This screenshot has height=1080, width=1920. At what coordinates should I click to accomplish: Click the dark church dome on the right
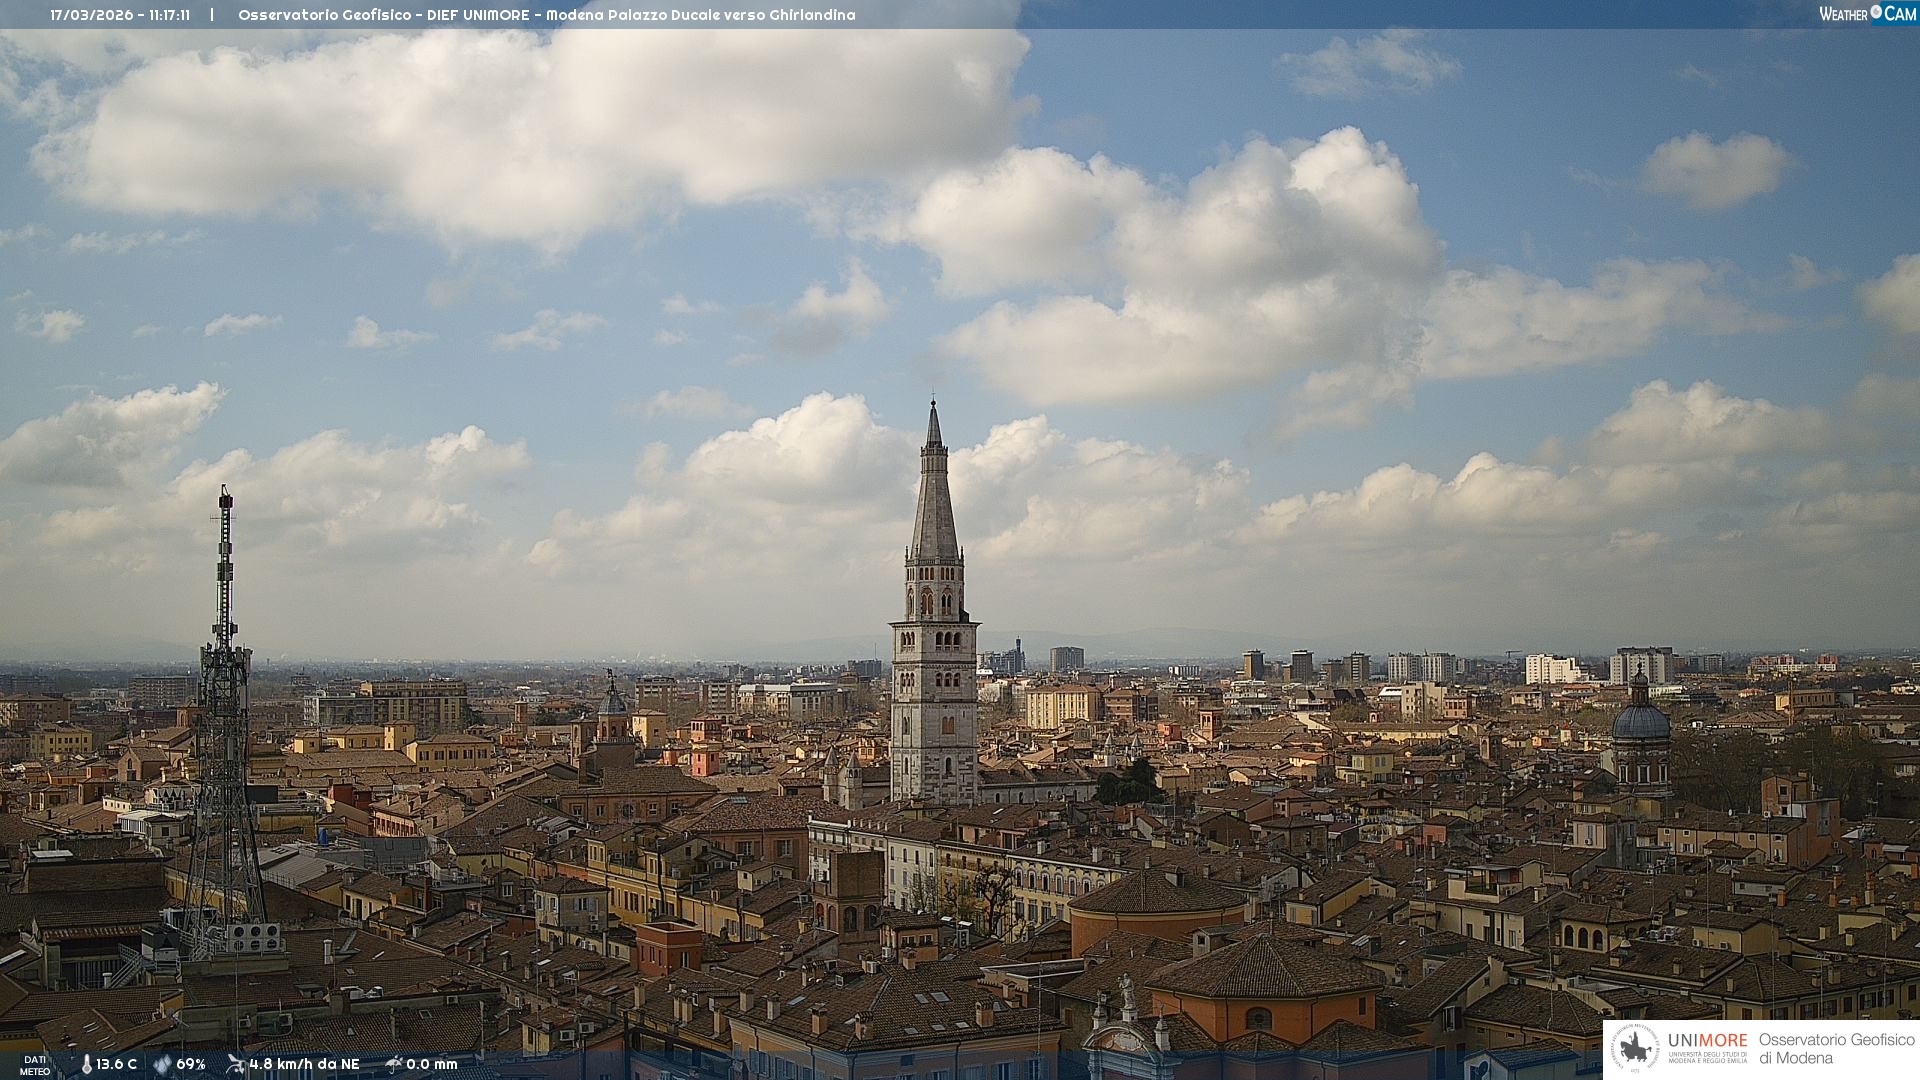pyautogui.click(x=1641, y=720)
